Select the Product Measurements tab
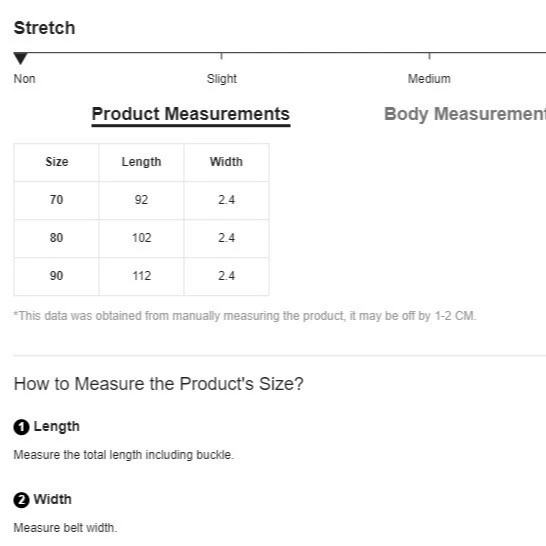This screenshot has width=546, height=546. pos(191,116)
